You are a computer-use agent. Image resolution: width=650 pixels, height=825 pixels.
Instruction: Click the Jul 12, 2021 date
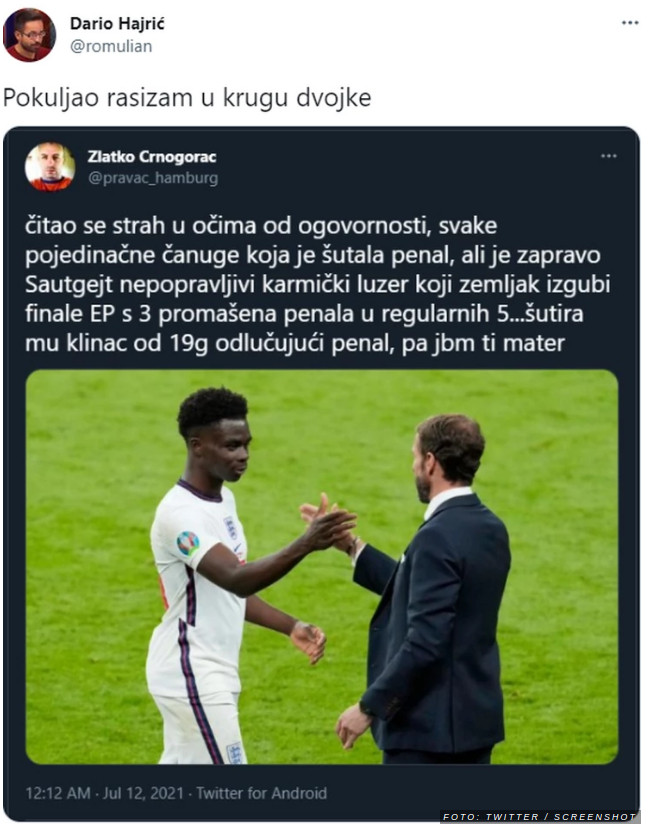coord(143,793)
